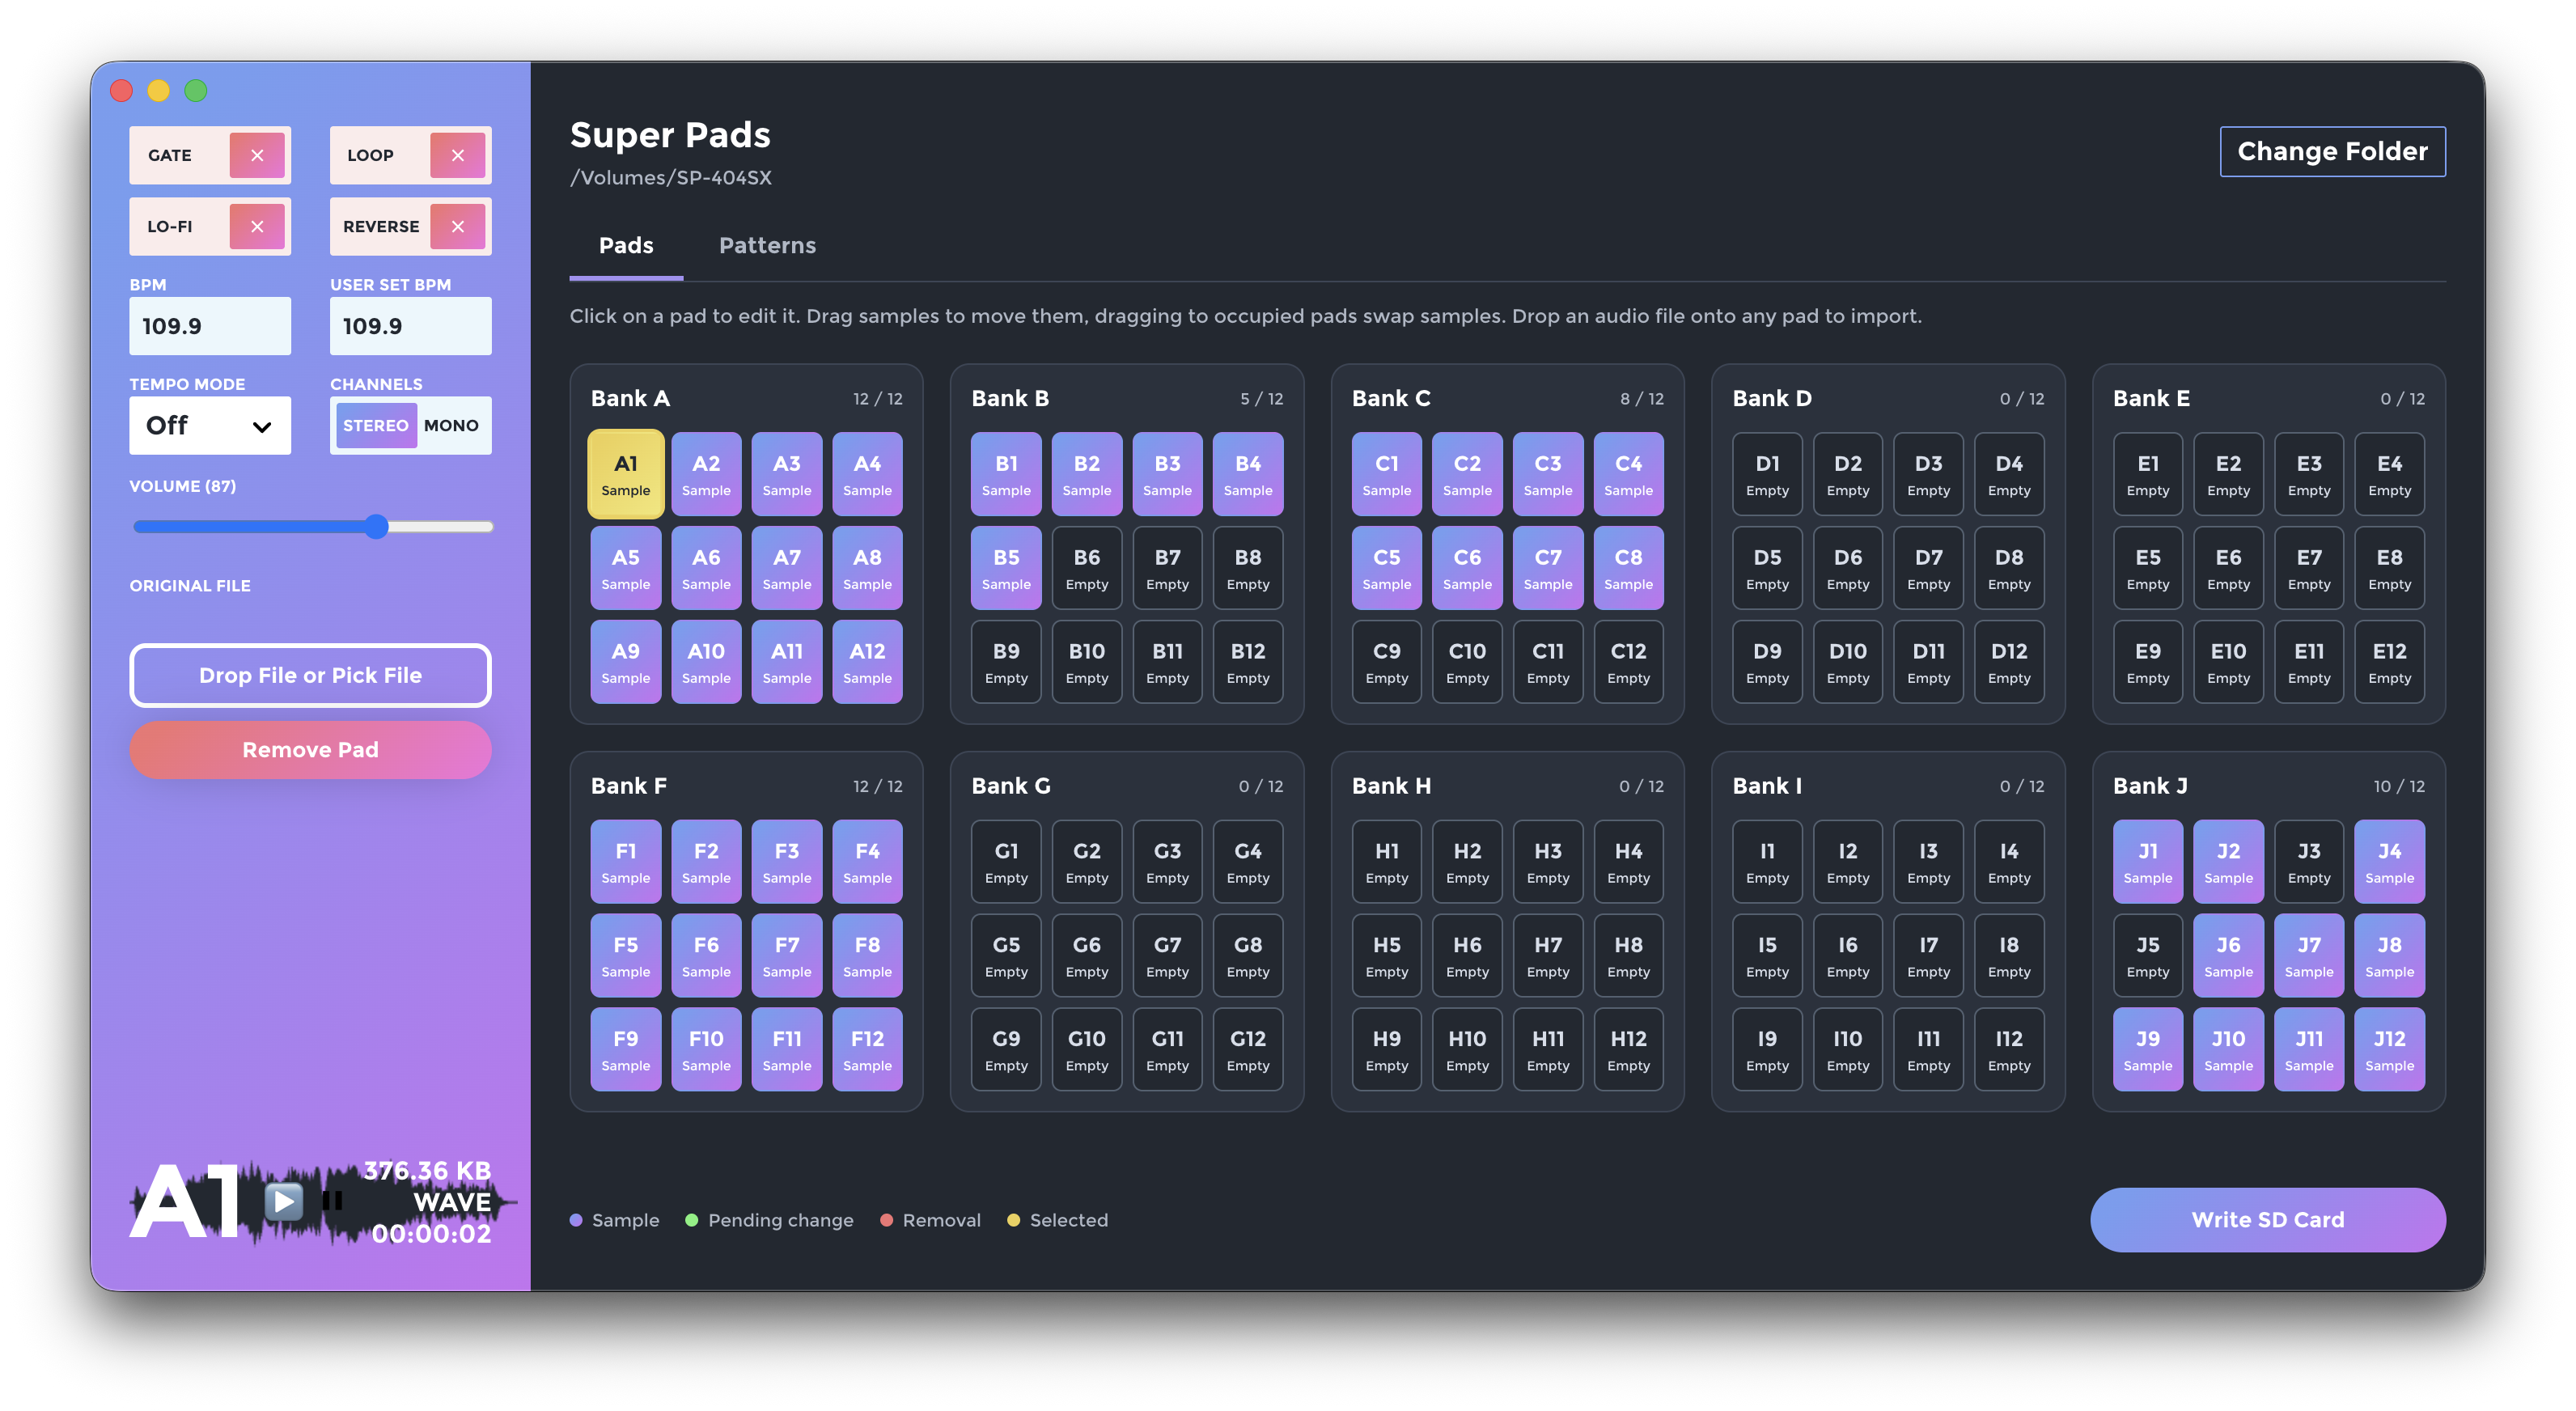Select empty pad J5
The width and height of the screenshot is (2576, 1411).
click(2147, 956)
